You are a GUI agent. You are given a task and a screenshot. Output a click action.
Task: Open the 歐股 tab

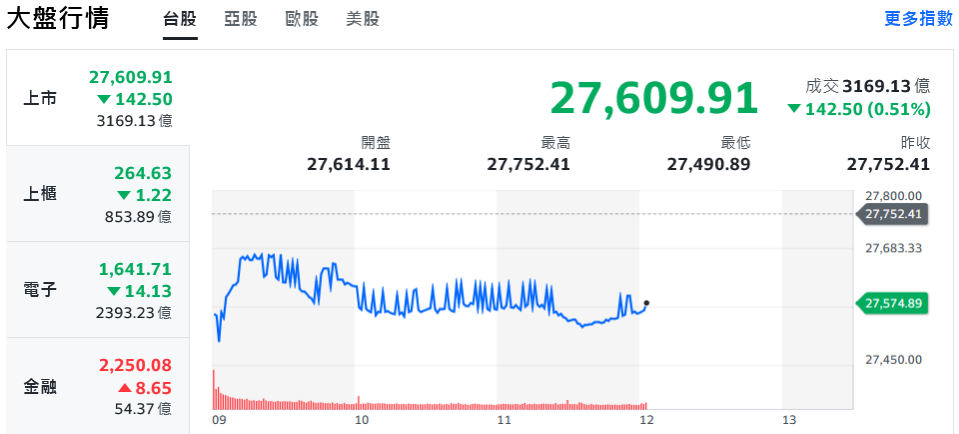pos(301,19)
